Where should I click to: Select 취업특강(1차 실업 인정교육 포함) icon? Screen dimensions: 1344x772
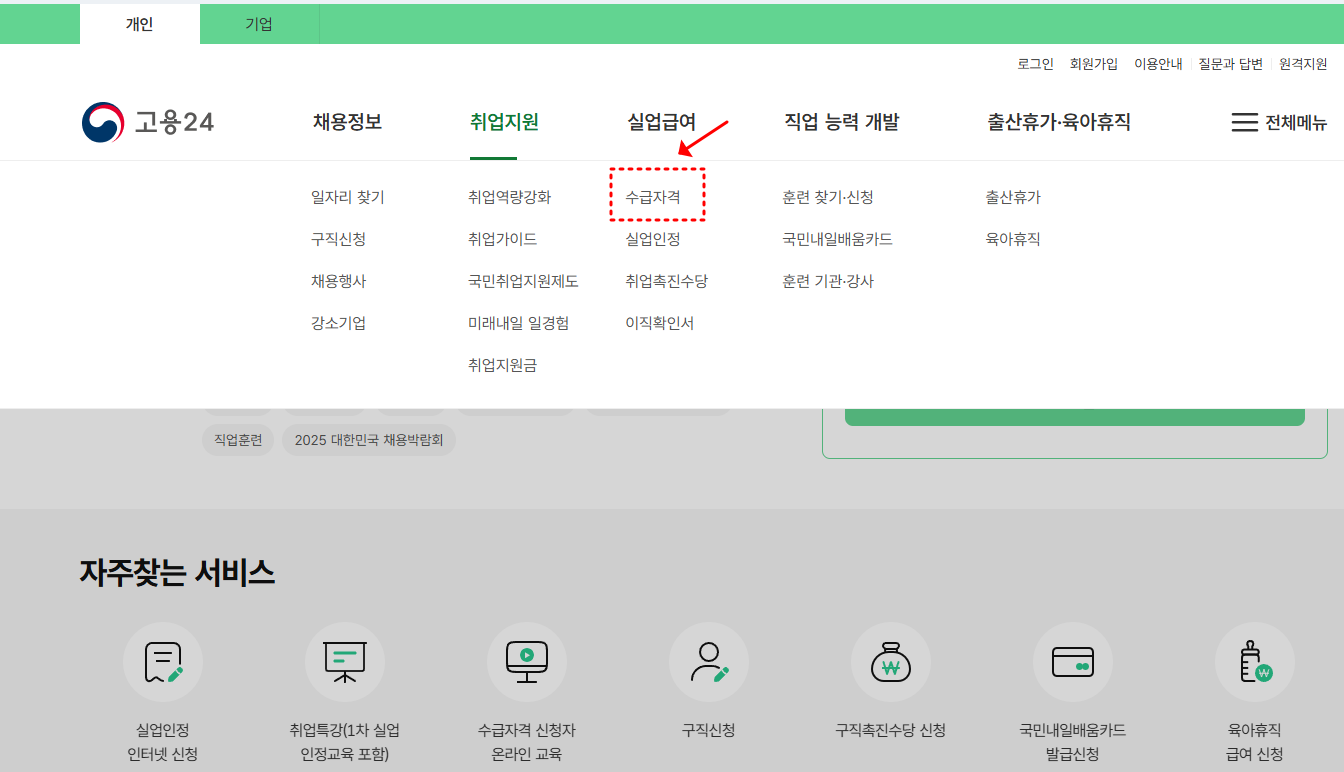point(344,661)
